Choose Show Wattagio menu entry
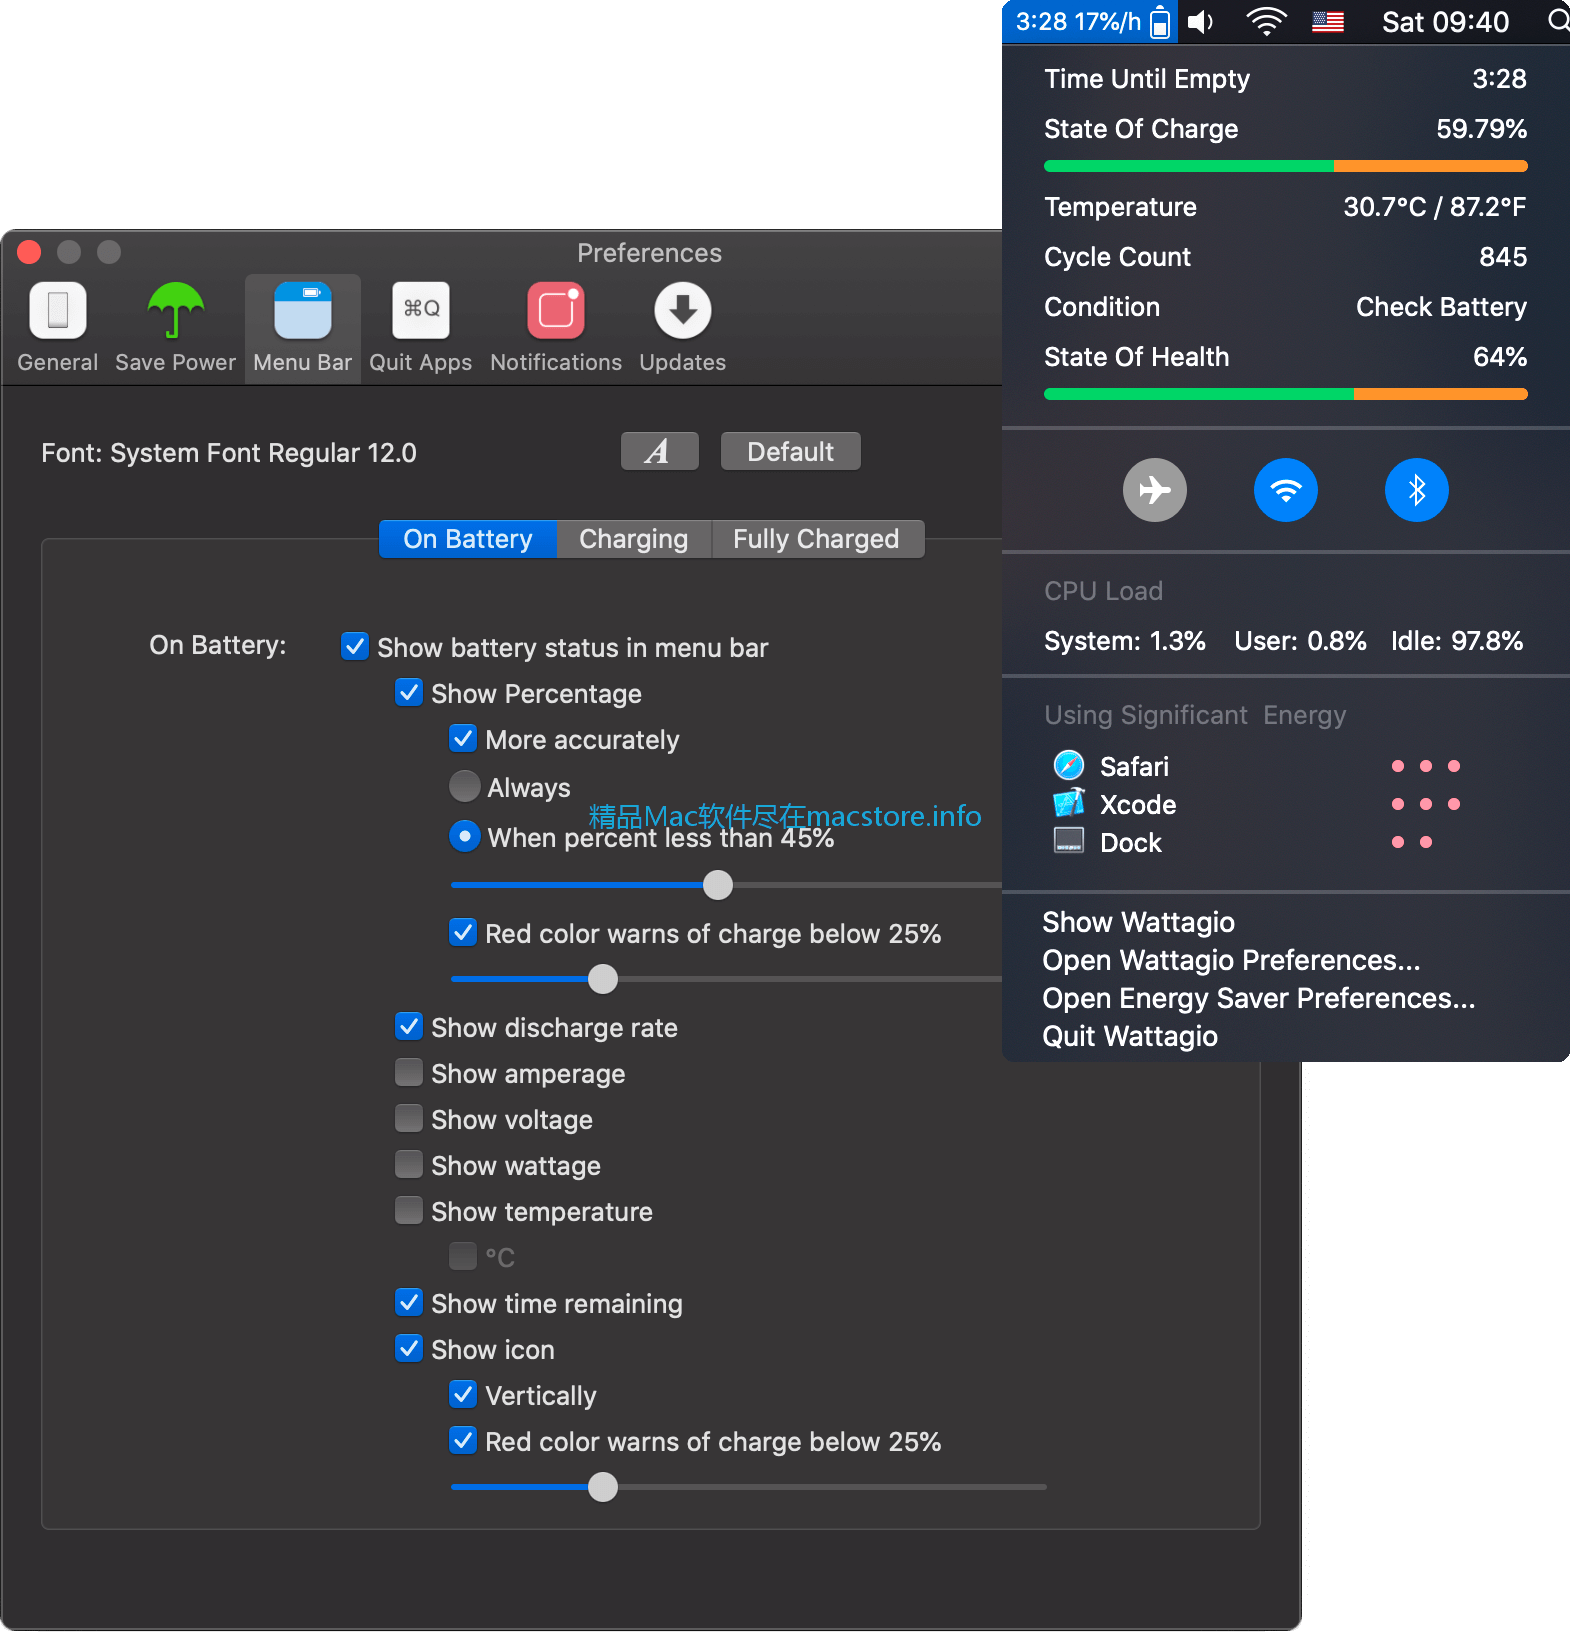Viewport: 1570px width, 1632px height. [1138, 922]
